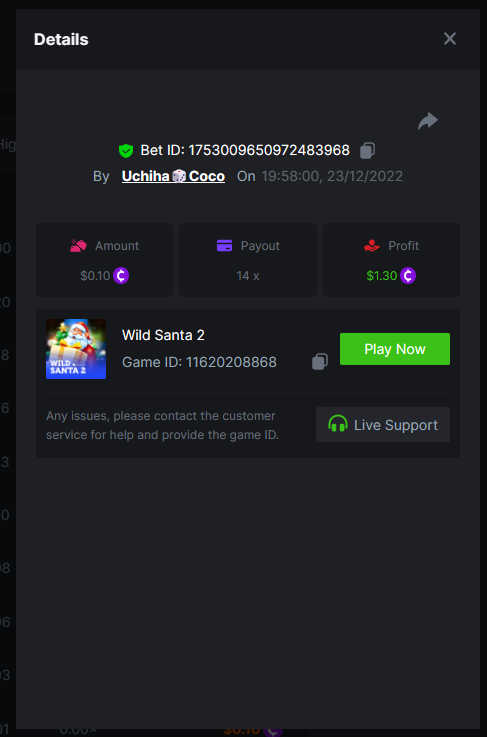This screenshot has height=737, width=487.
Task: Copy the Game ID using copy icon
Action: (x=320, y=362)
